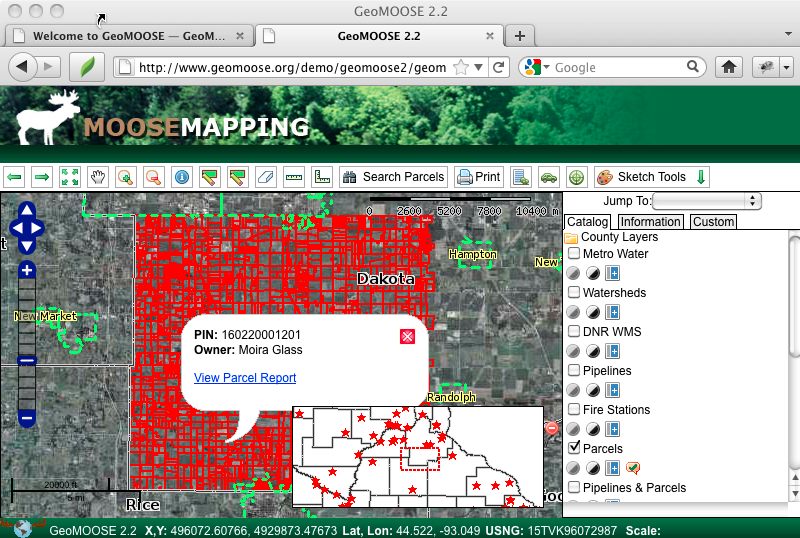Click the green car toolbar icon
The height and width of the screenshot is (538, 800).
pos(548,177)
